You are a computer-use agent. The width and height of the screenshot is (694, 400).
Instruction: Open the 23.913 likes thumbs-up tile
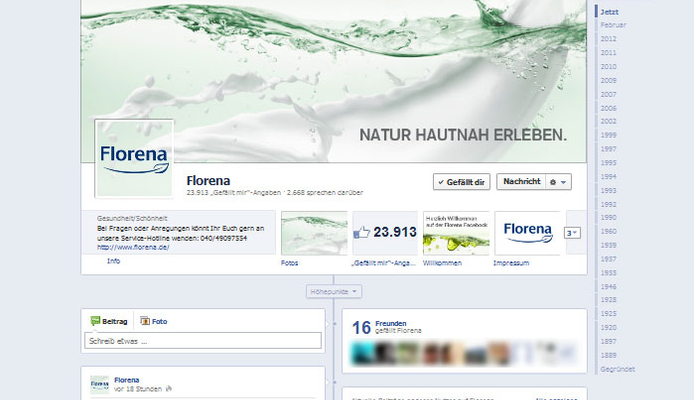[x=385, y=233]
